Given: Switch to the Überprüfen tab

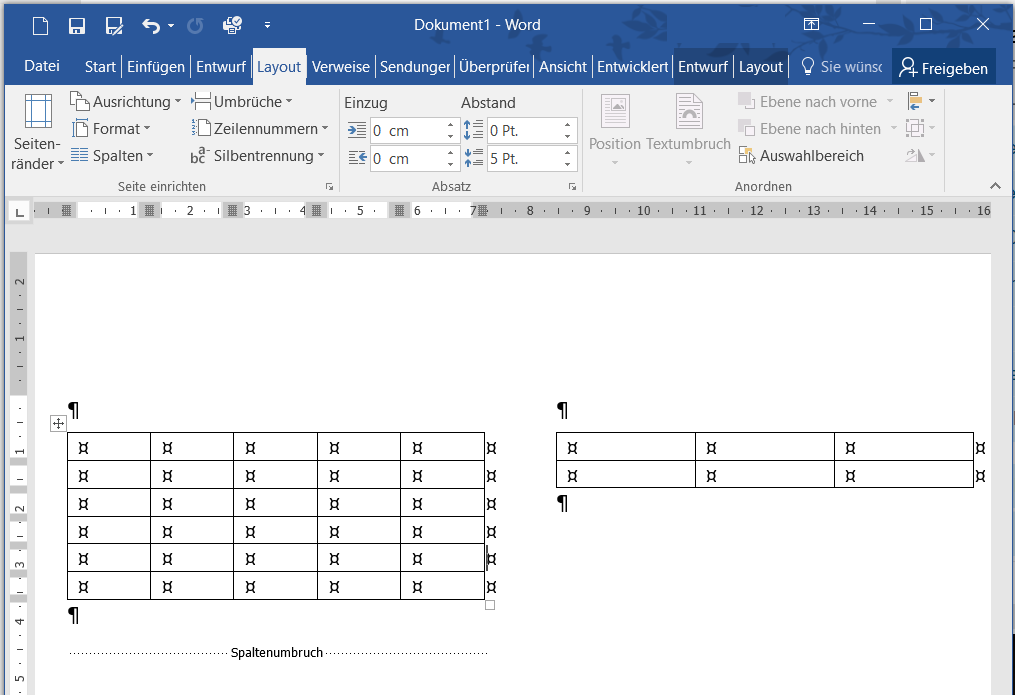Looking at the screenshot, I should point(494,67).
